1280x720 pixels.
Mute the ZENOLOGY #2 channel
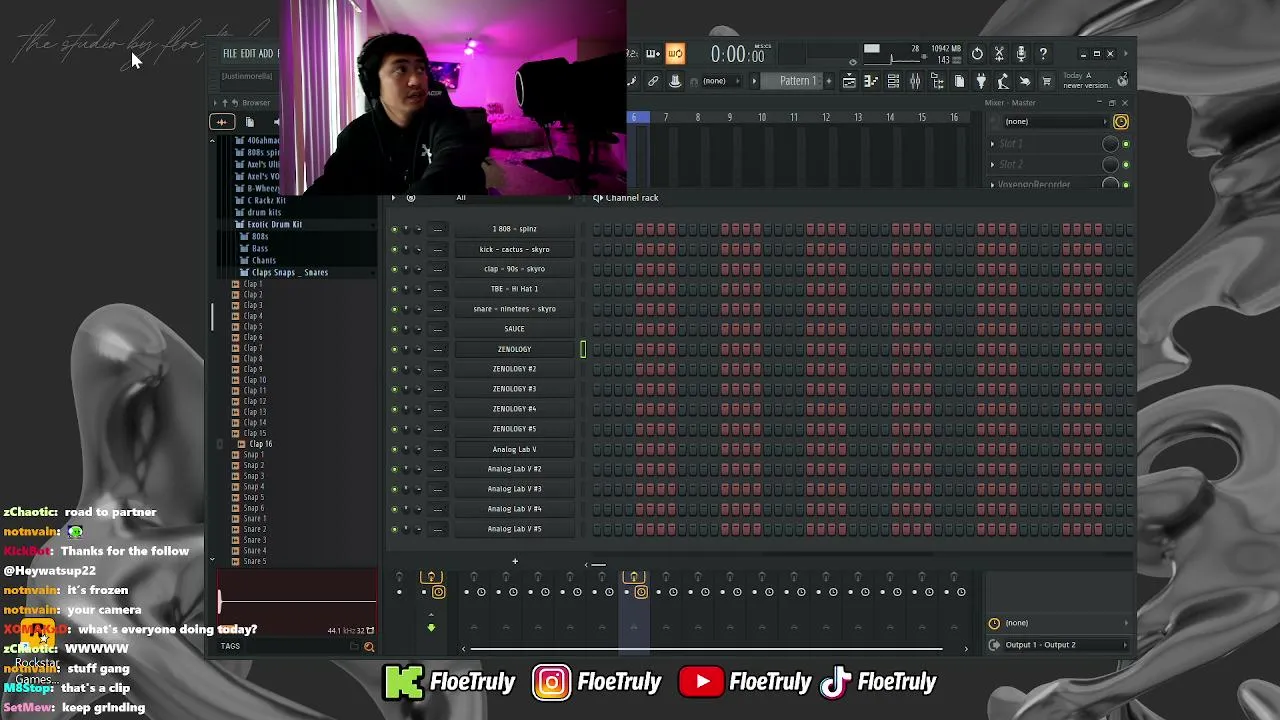394,369
